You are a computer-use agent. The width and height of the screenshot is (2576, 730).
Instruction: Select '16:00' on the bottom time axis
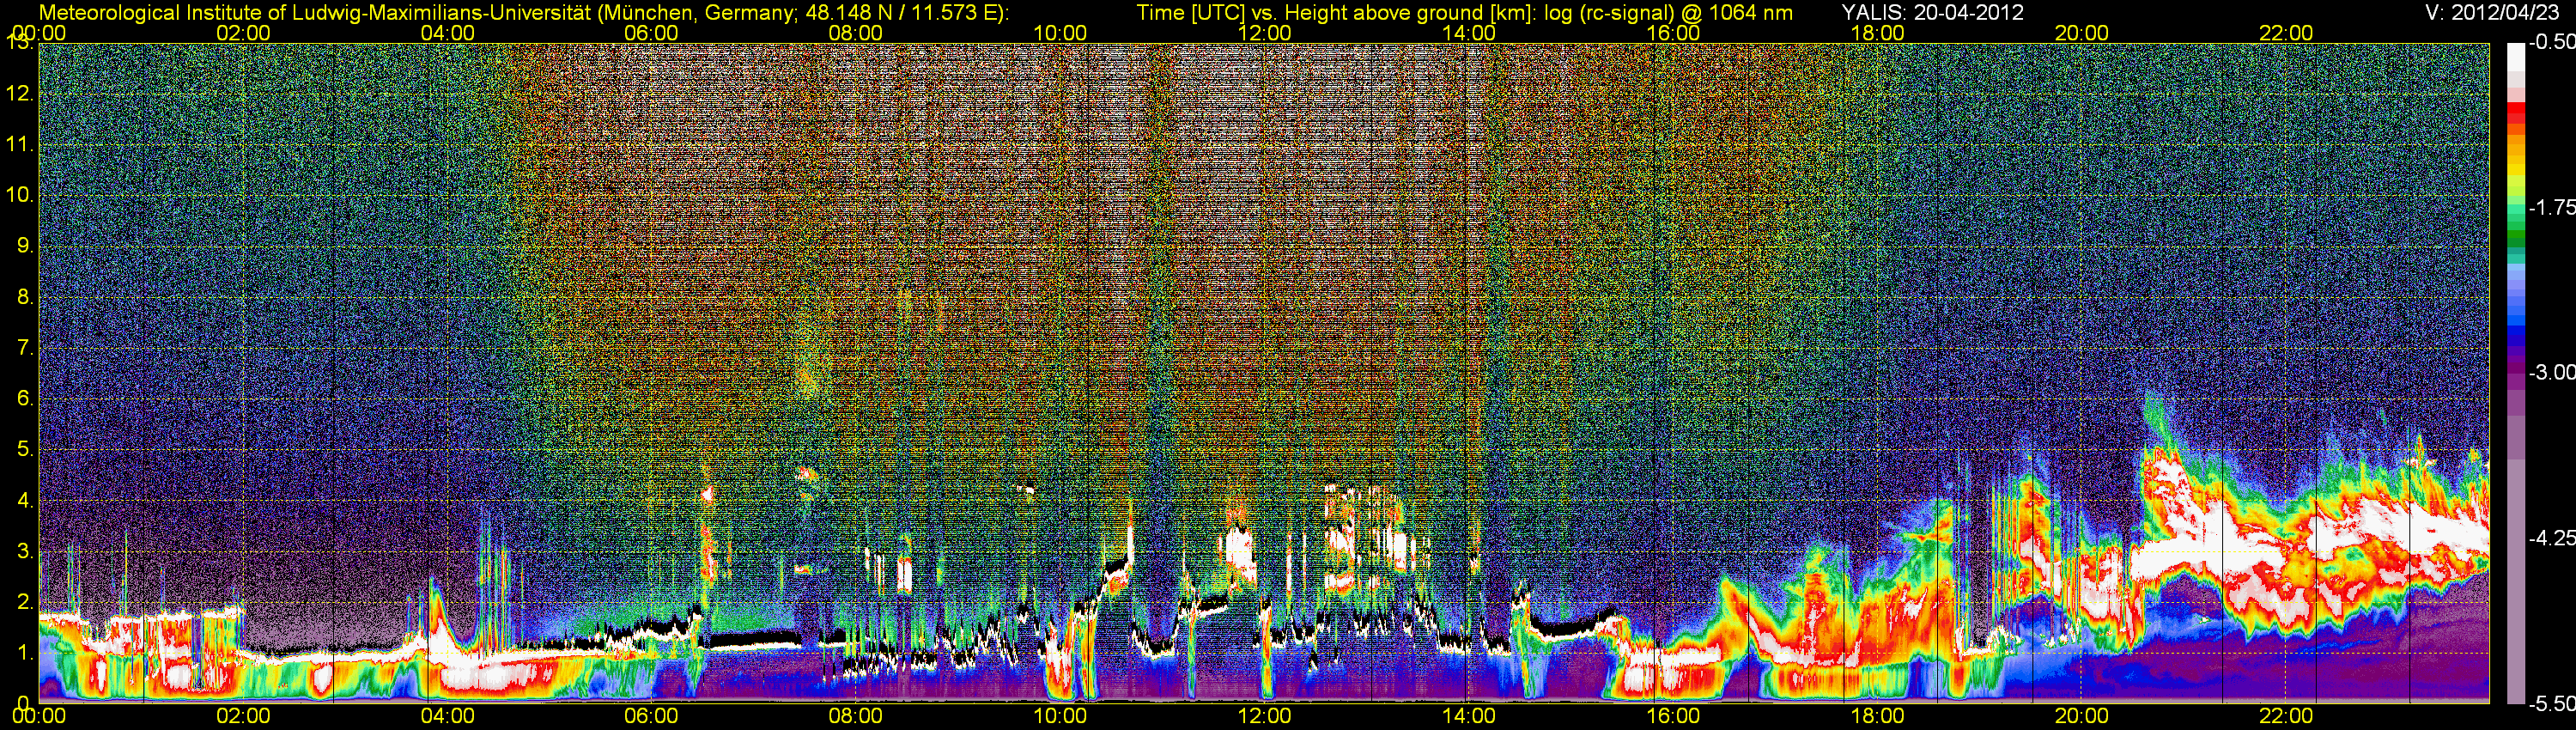[x=1673, y=716]
